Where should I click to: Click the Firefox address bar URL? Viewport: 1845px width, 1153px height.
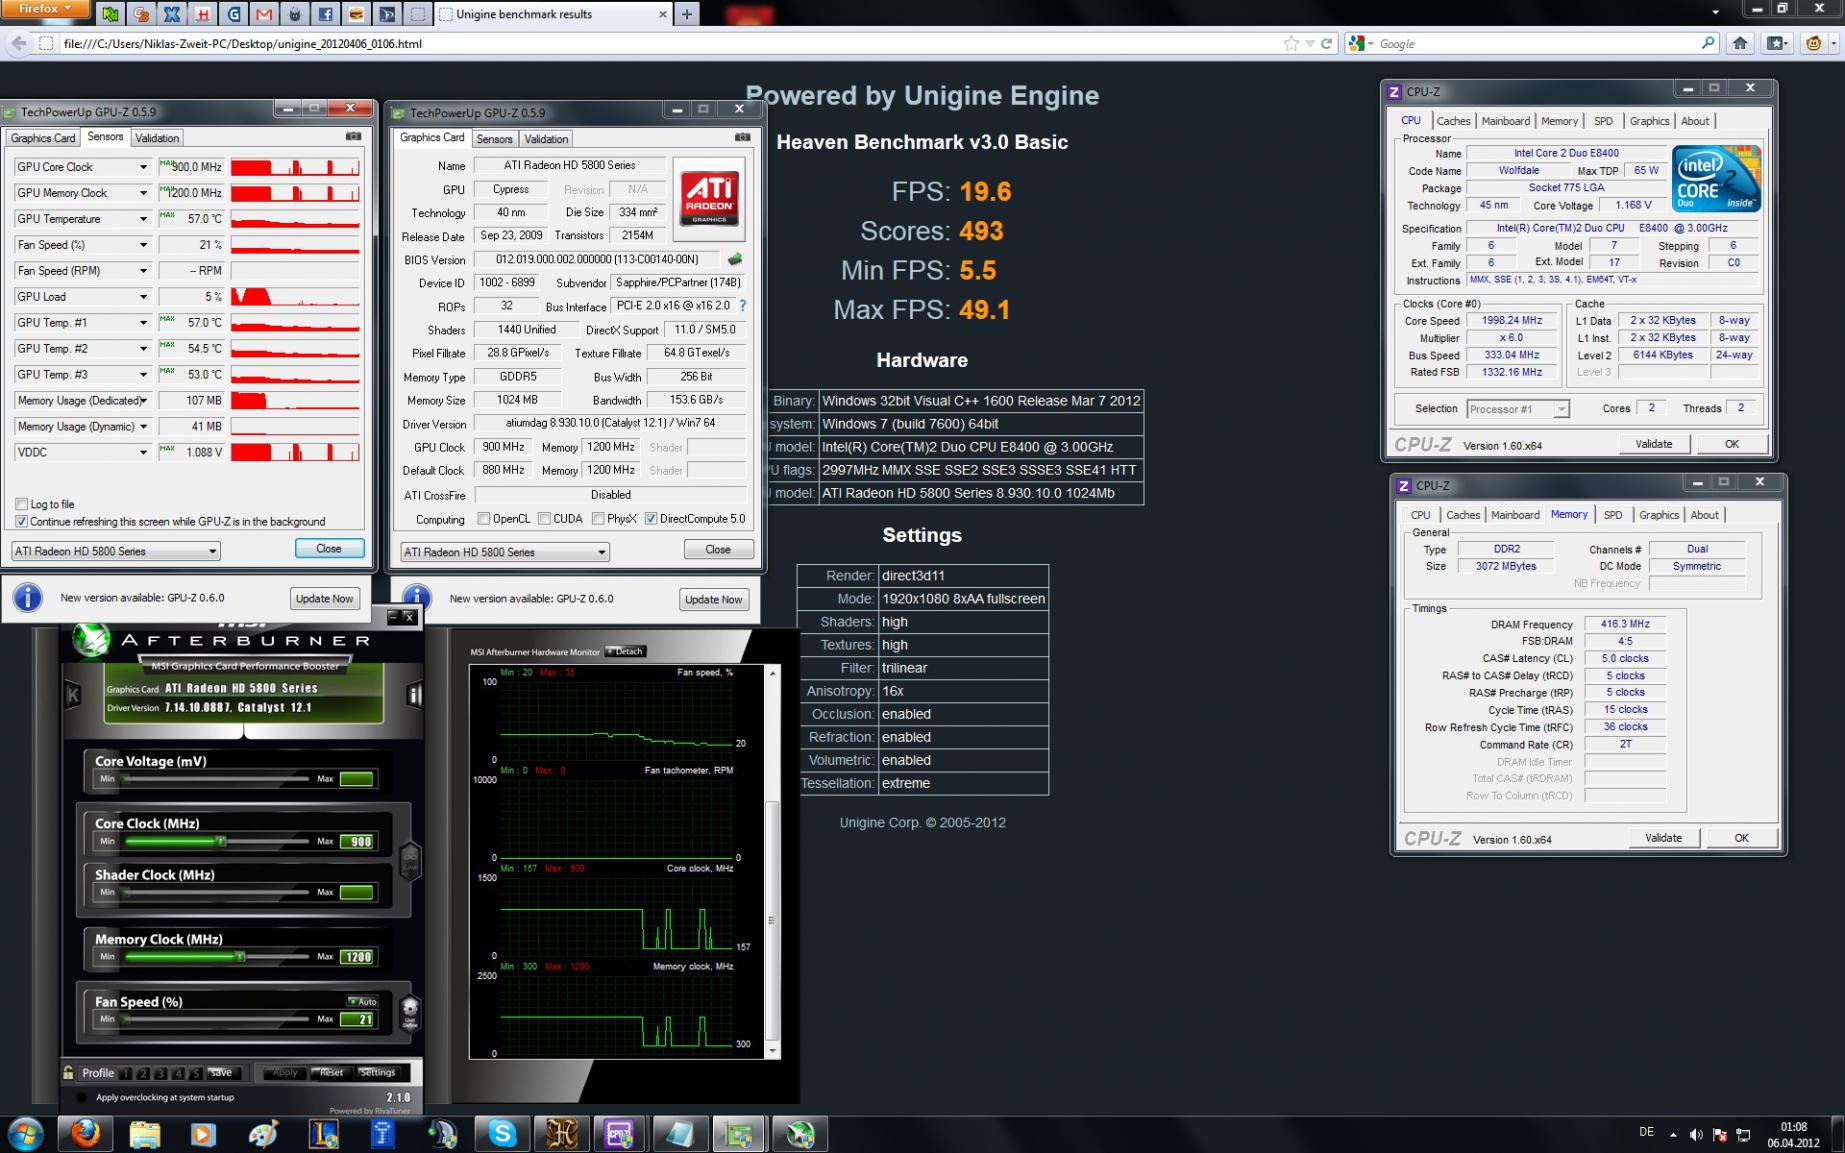(242, 44)
